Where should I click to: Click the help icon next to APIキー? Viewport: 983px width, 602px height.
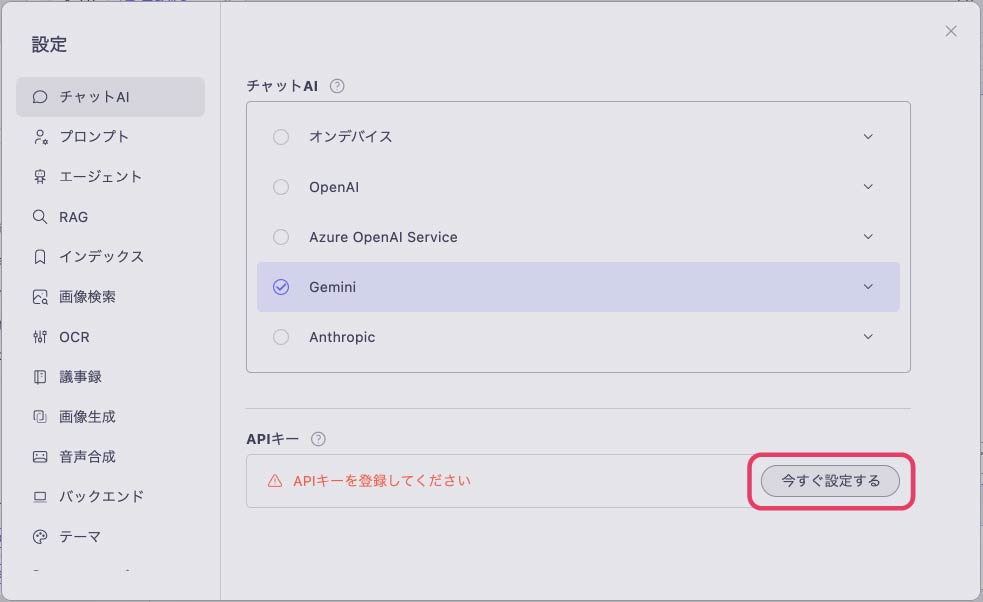point(318,439)
